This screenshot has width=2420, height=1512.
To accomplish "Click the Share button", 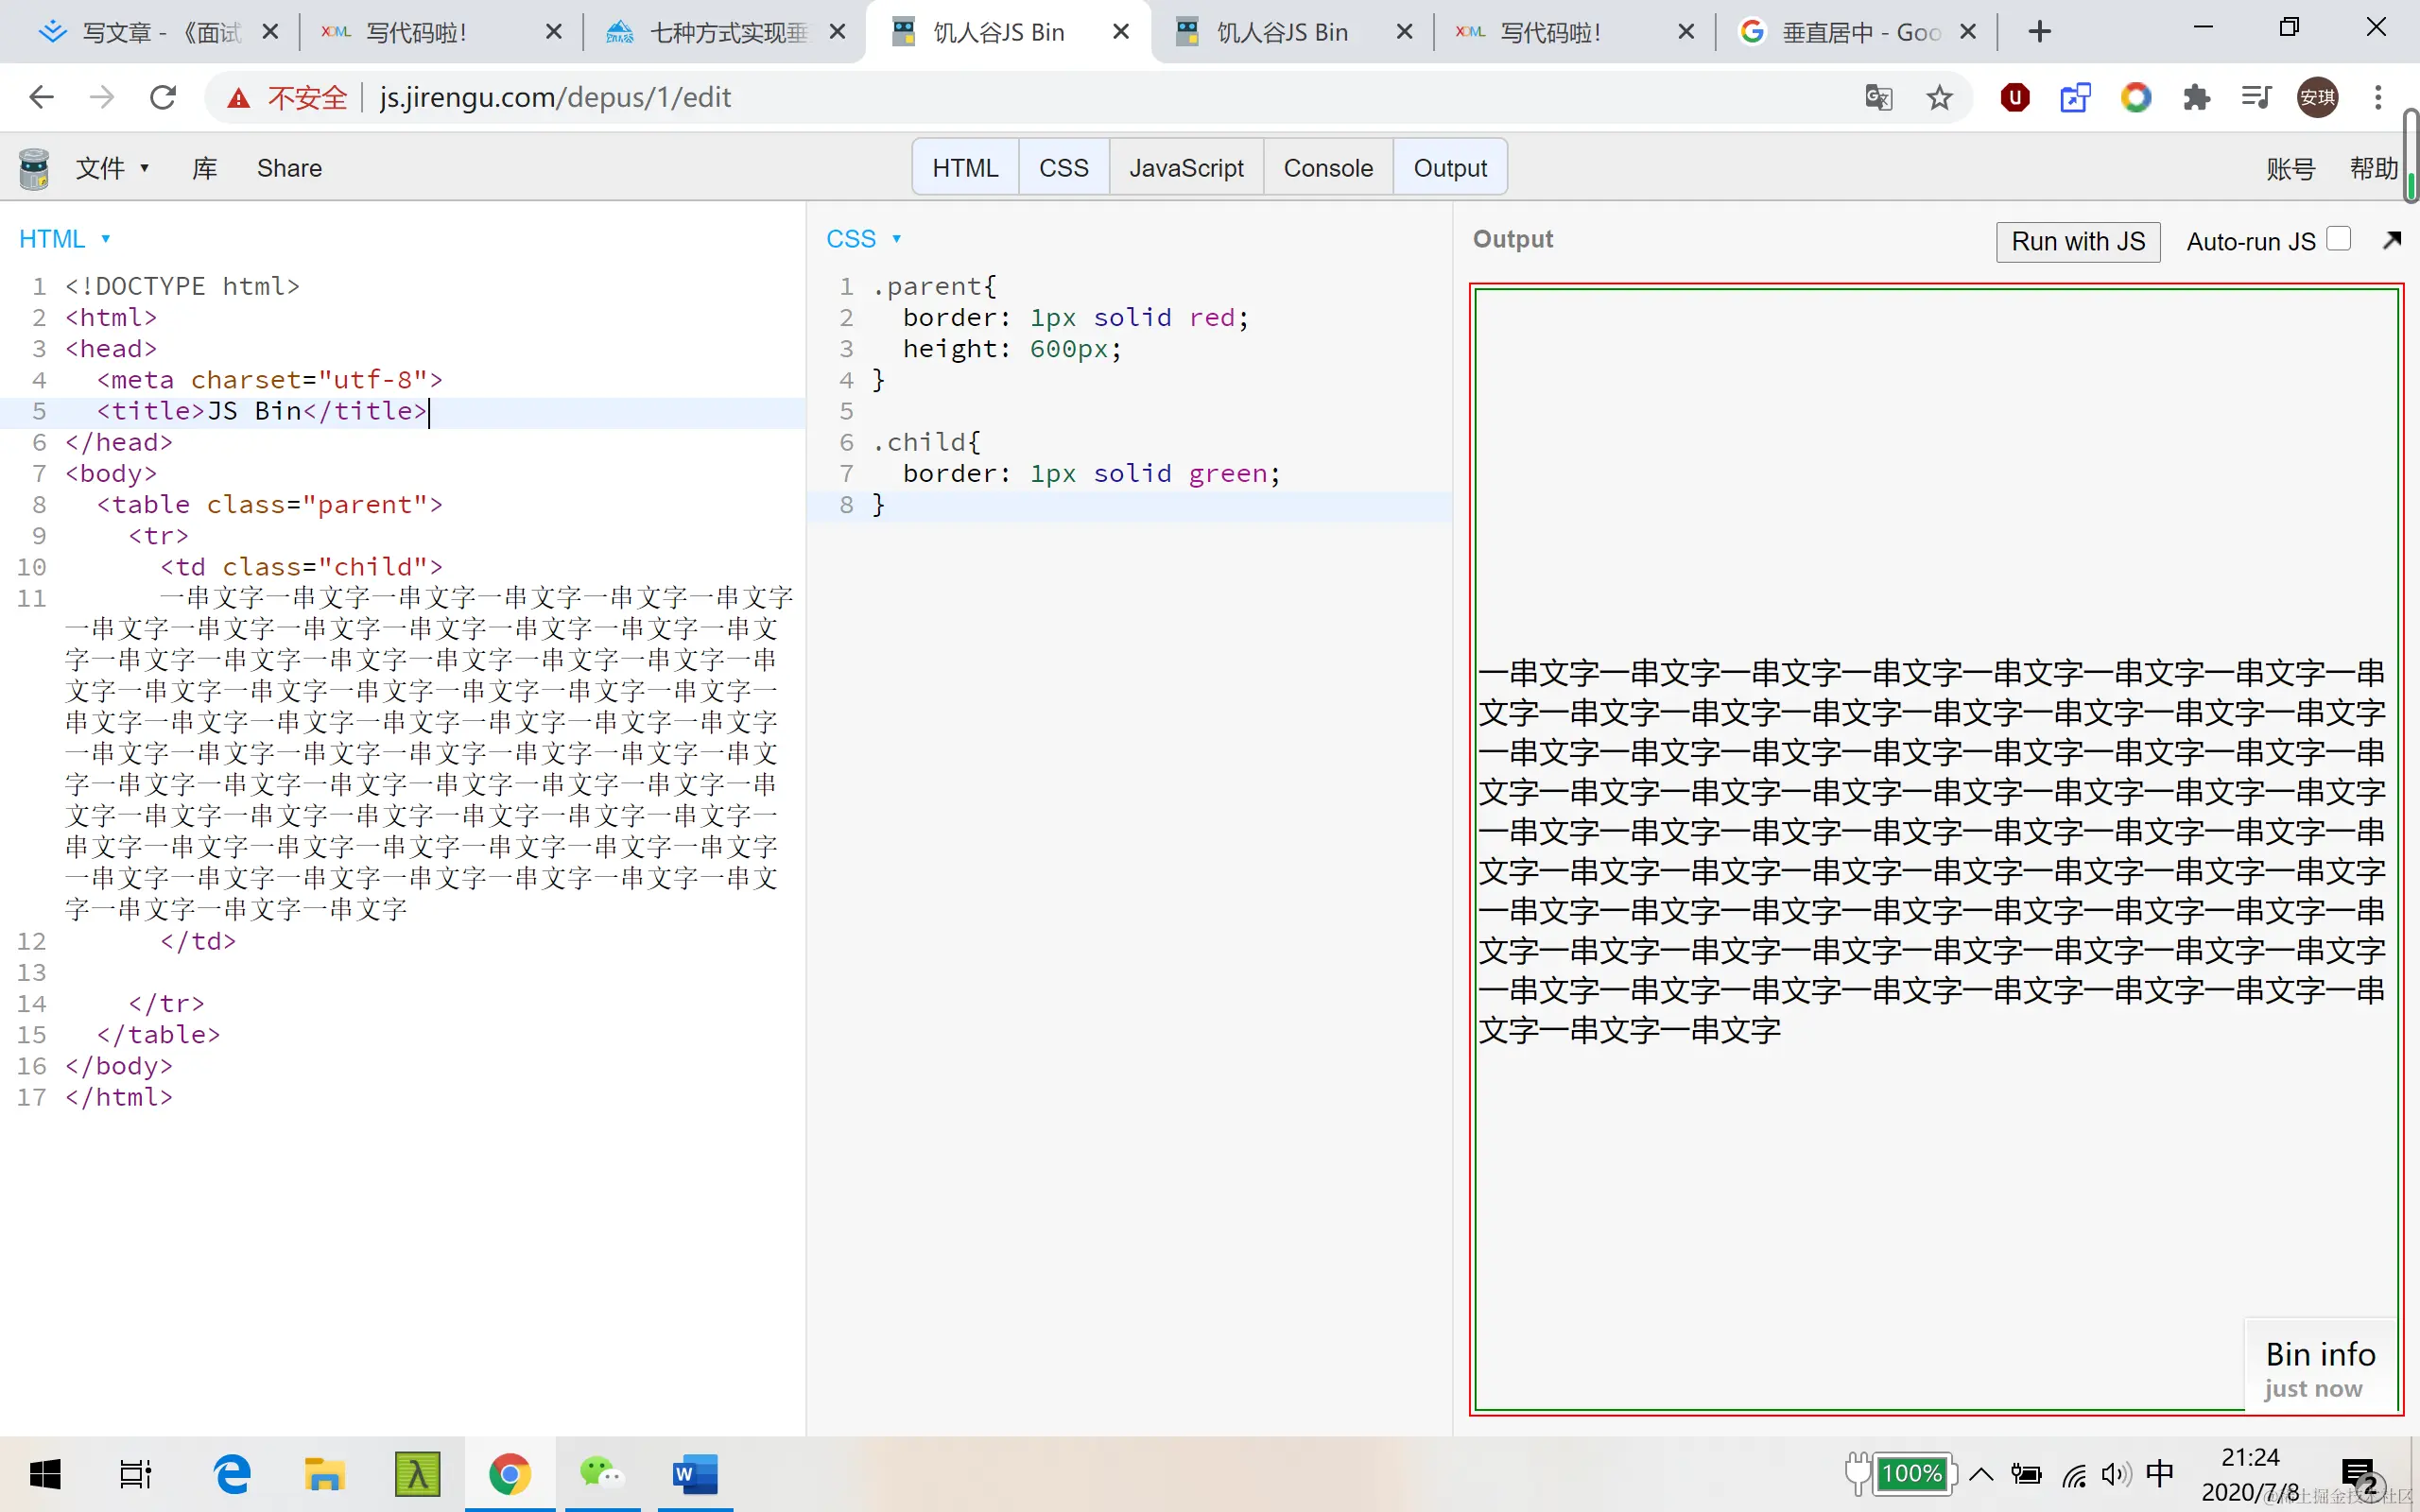I will tap(289, 168).
